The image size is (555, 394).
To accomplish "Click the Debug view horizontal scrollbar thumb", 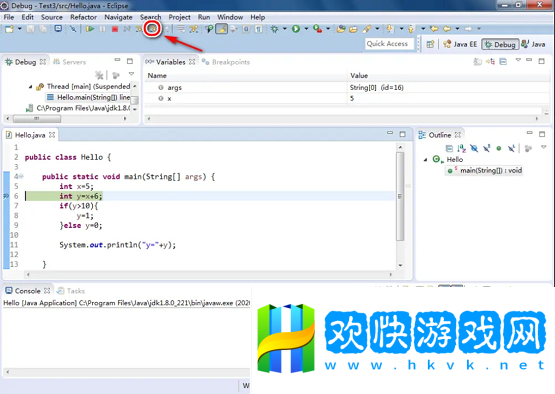I will 37,119.
